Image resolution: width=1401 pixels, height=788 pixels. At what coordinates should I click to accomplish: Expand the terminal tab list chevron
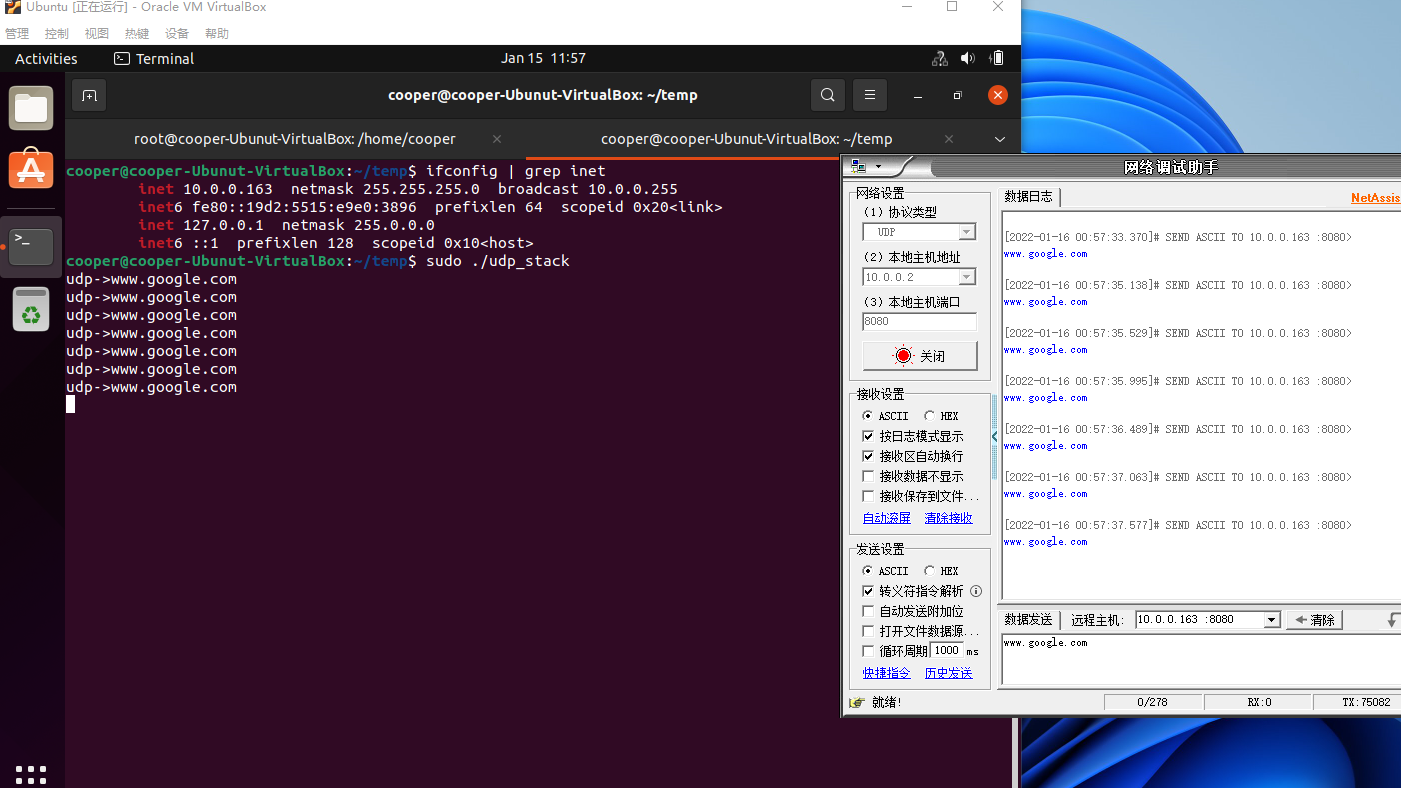(1000, 139)
